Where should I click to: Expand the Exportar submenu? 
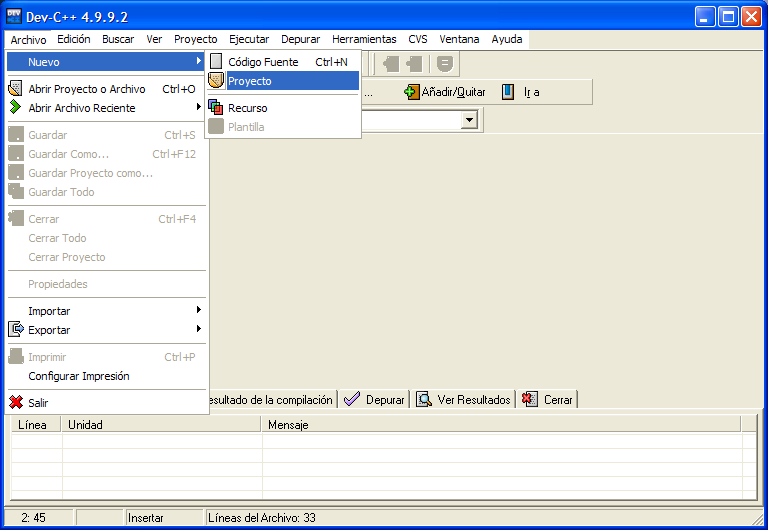[x=105, y=330]
